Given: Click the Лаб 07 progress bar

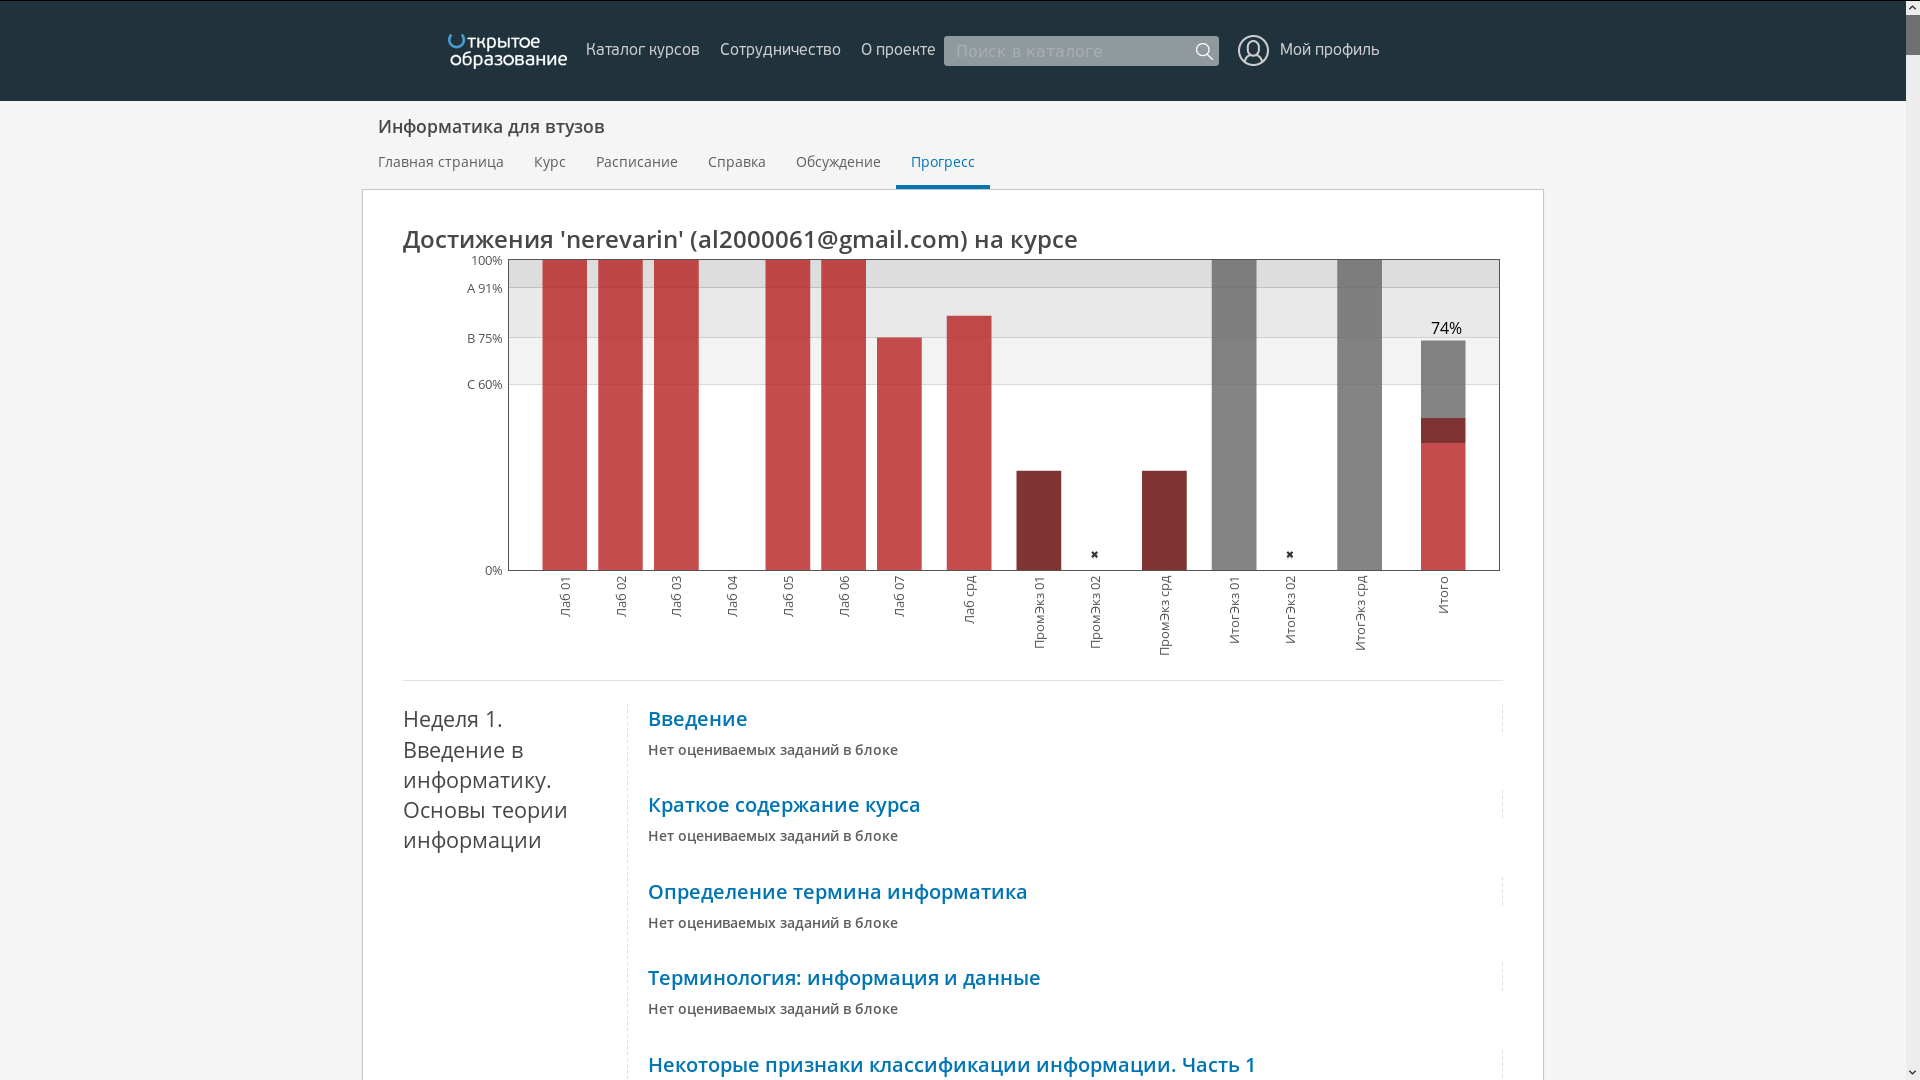Looking at the screenshot, I should [899, 455].
